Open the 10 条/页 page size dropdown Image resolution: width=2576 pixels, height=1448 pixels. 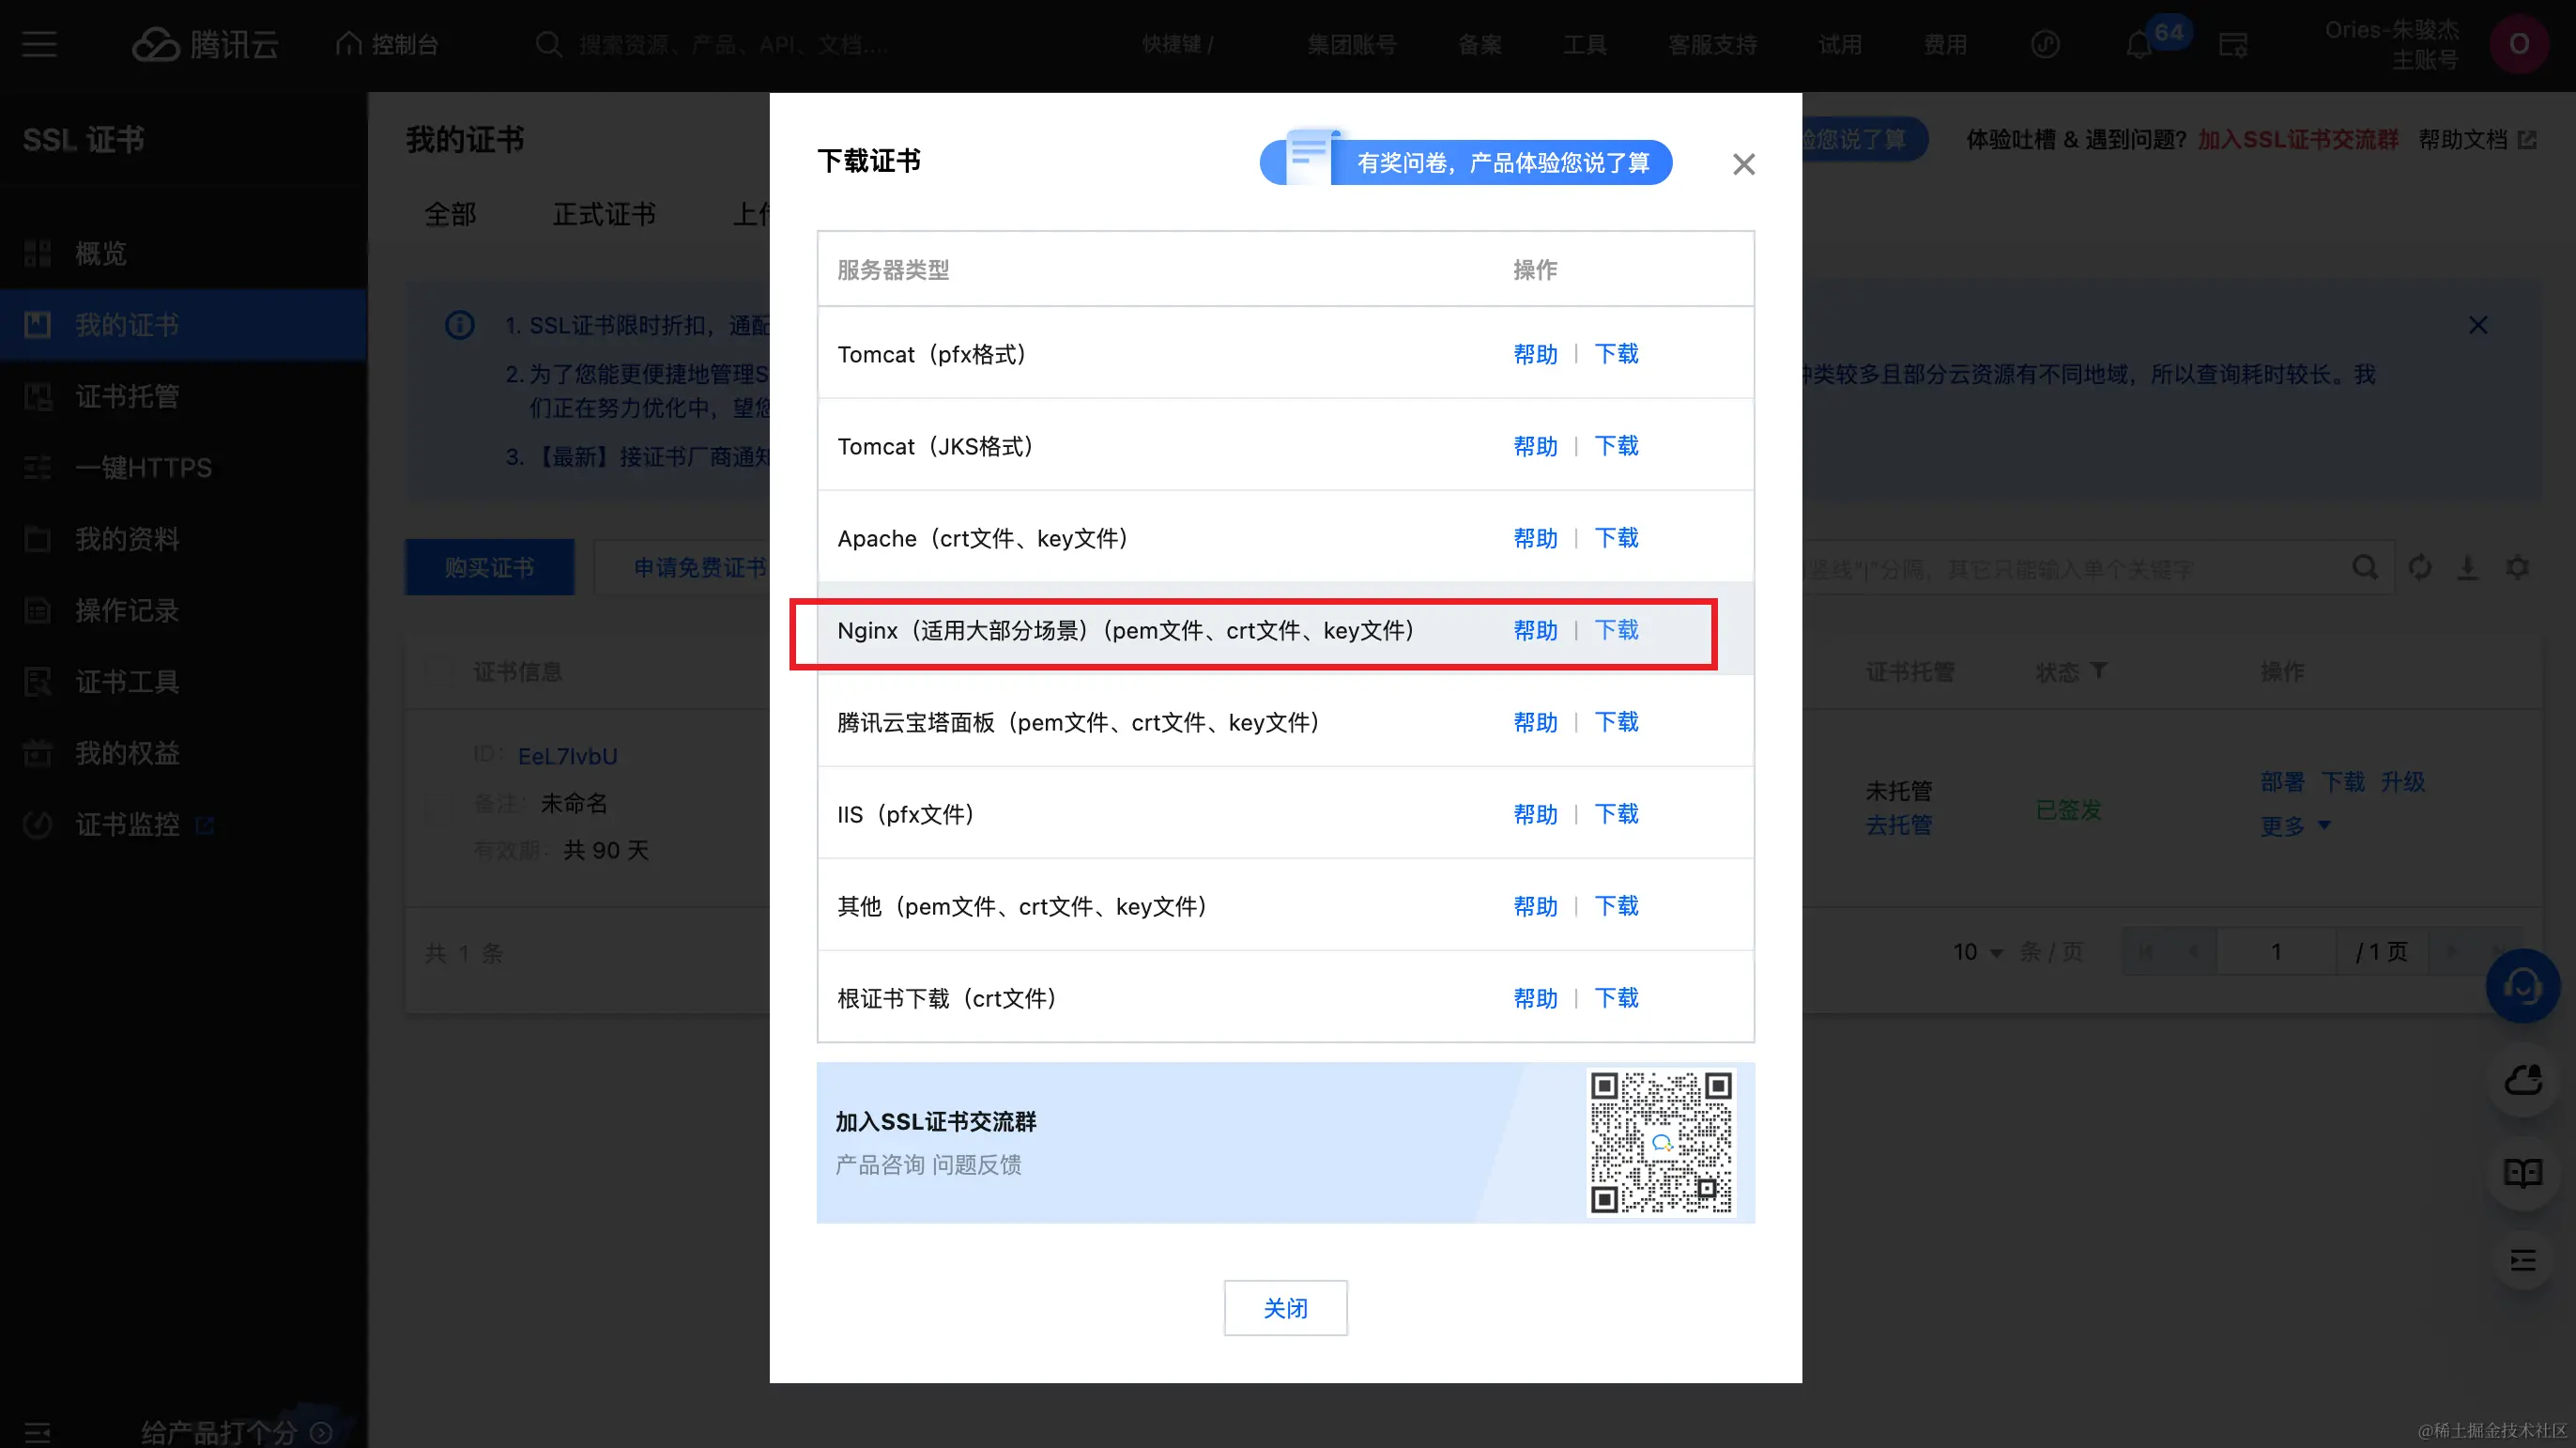pos(1978,952)
